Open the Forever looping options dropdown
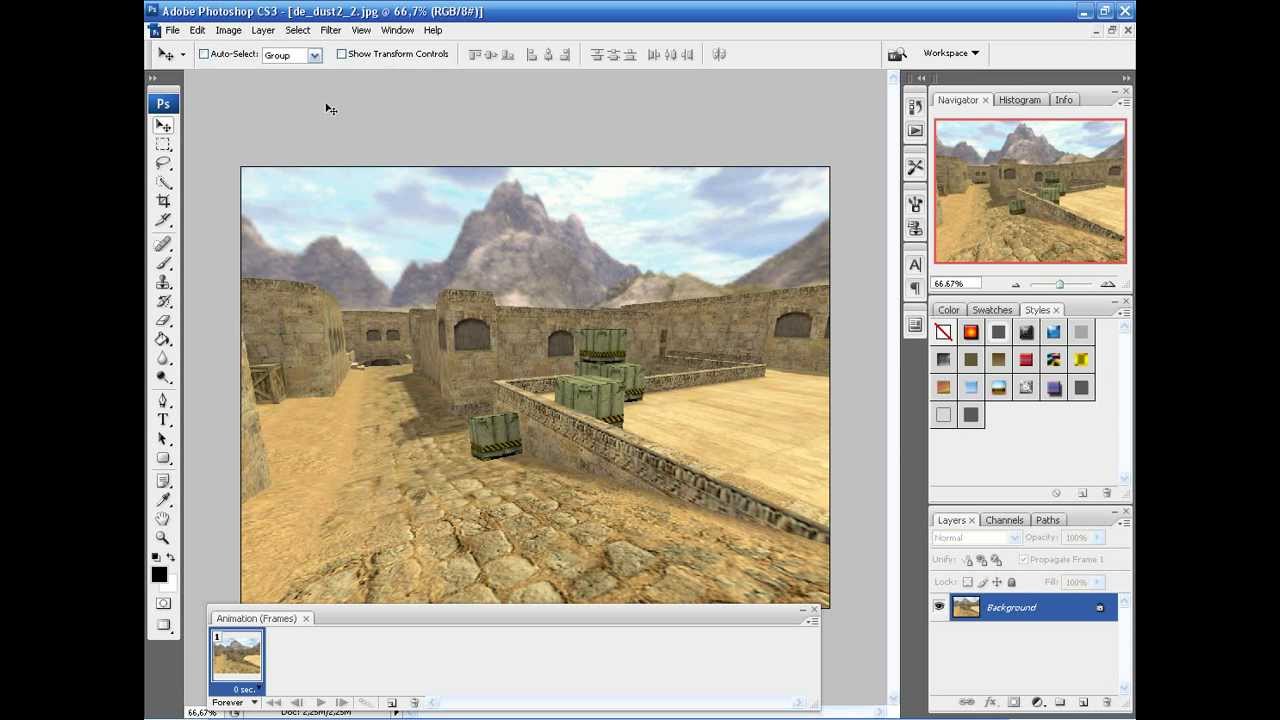Viewport: 1280px width, 720px height. (235, 703)
